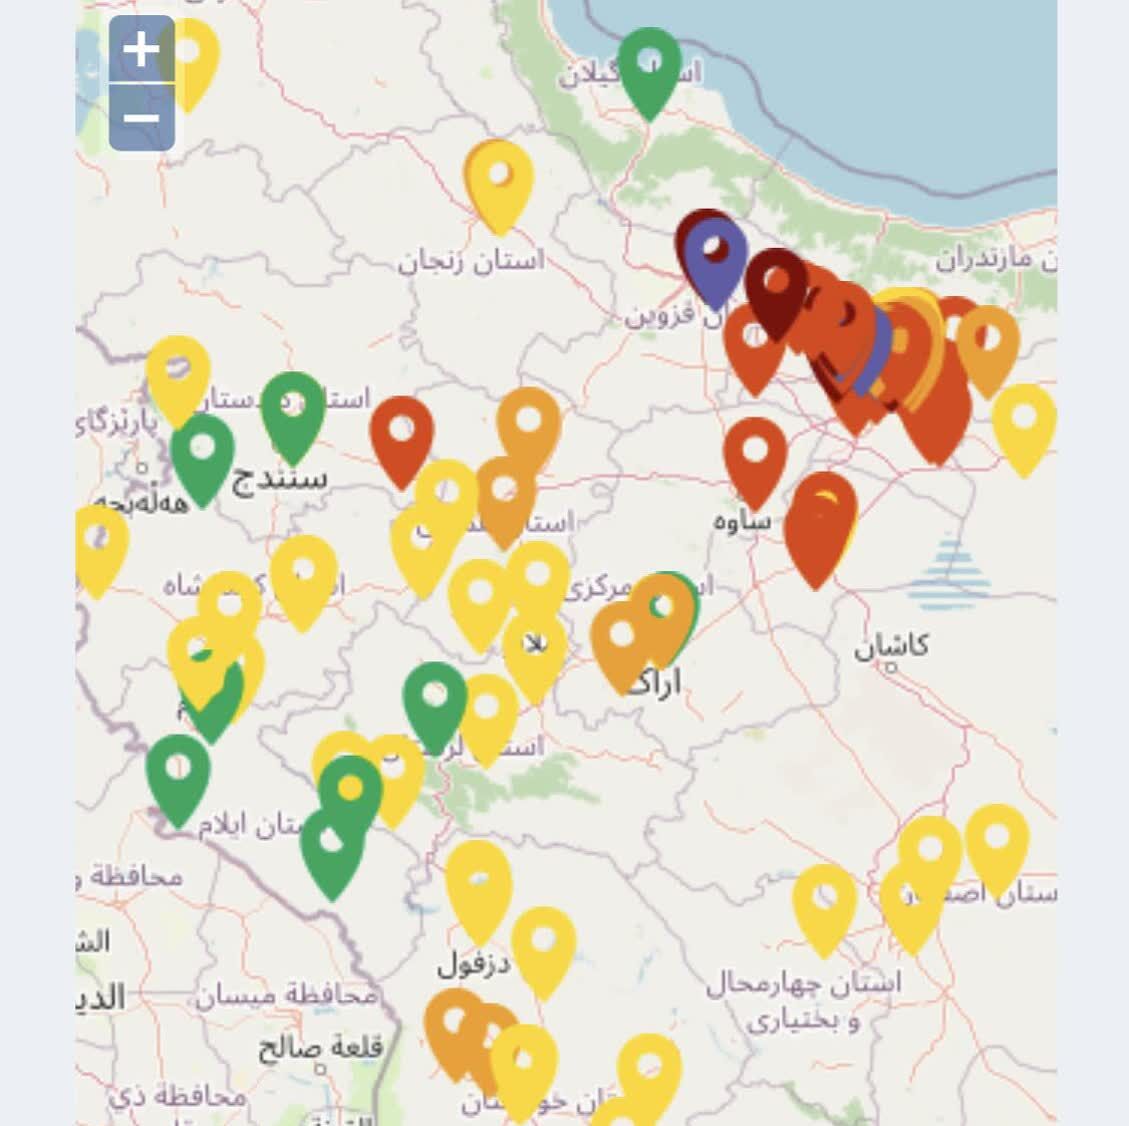Click the dark maroon marker east of Qazvin
Viewport: 1129px width, 1126px height.
coord(777,287)
